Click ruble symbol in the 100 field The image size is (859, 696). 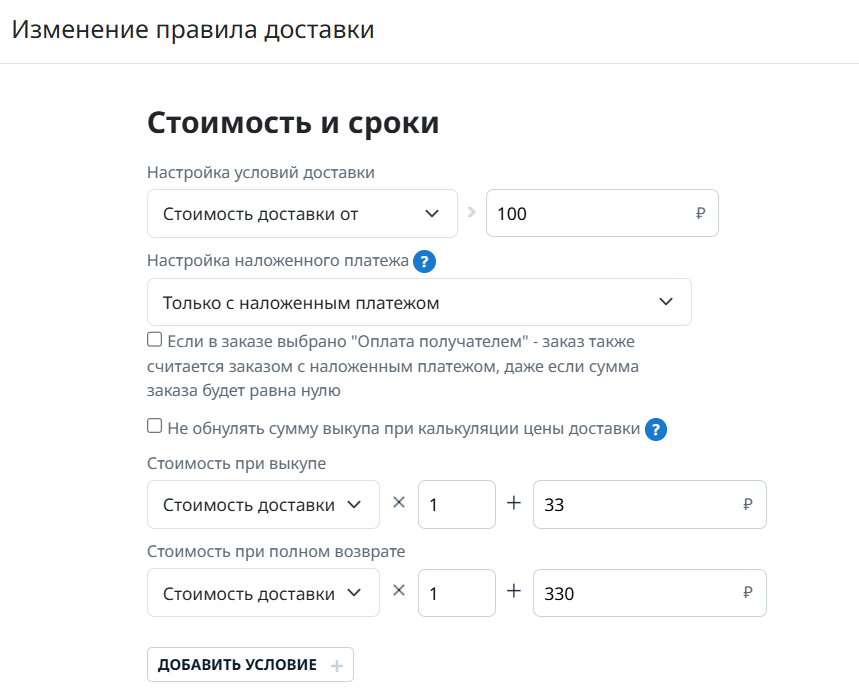tap(700, 213)
